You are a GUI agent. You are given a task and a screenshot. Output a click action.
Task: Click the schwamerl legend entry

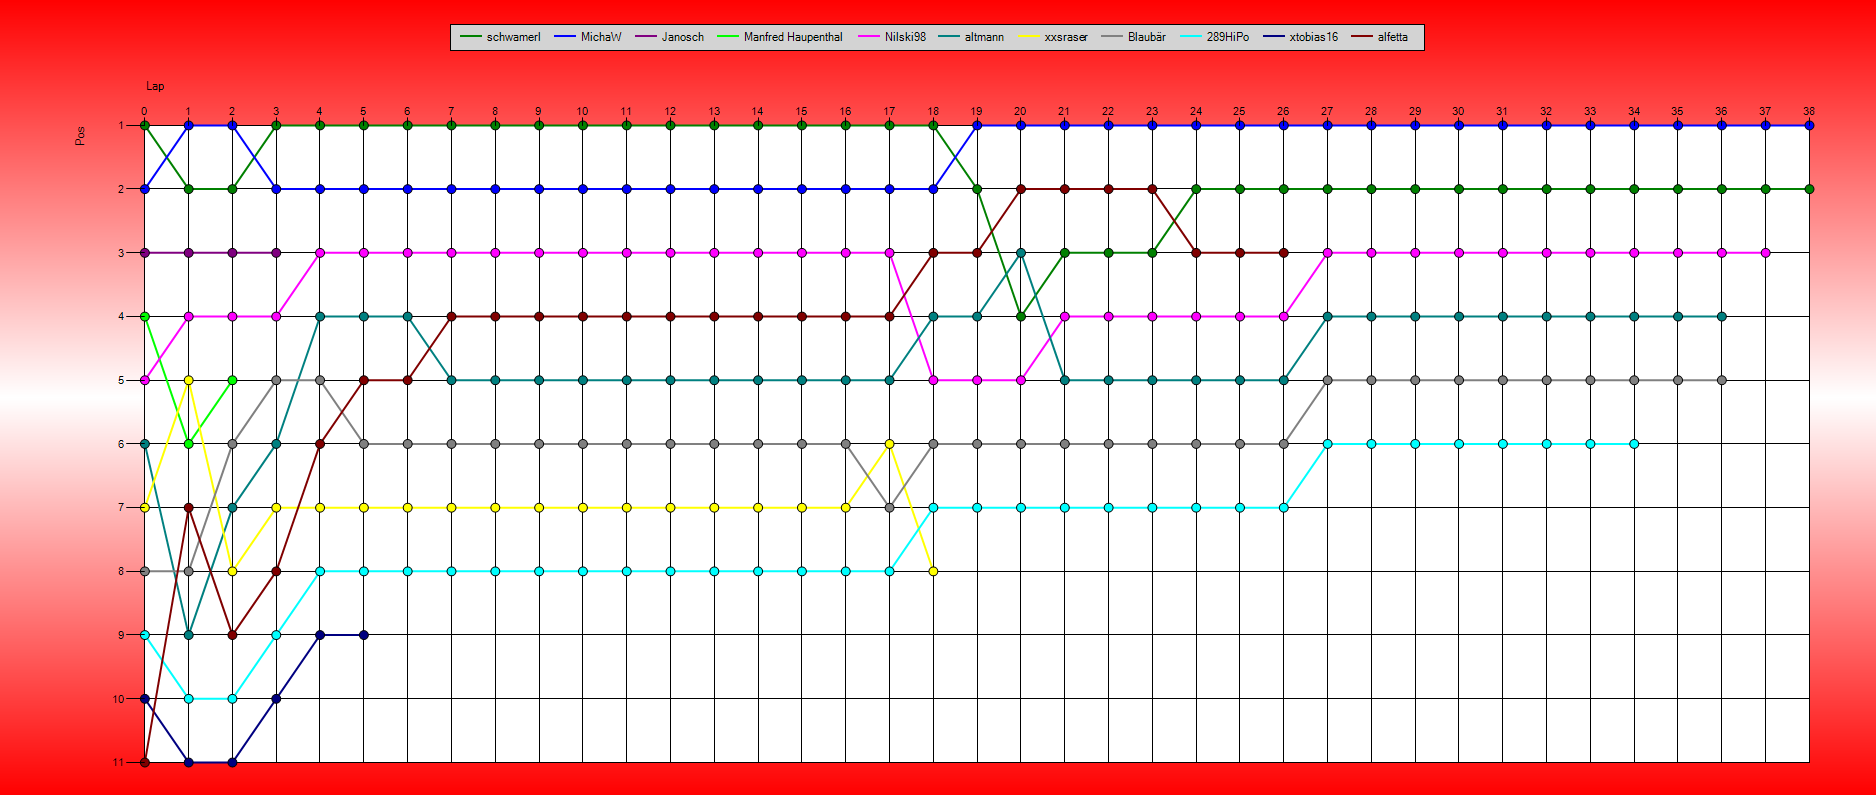pyautogui.click(x=500, y=37)
